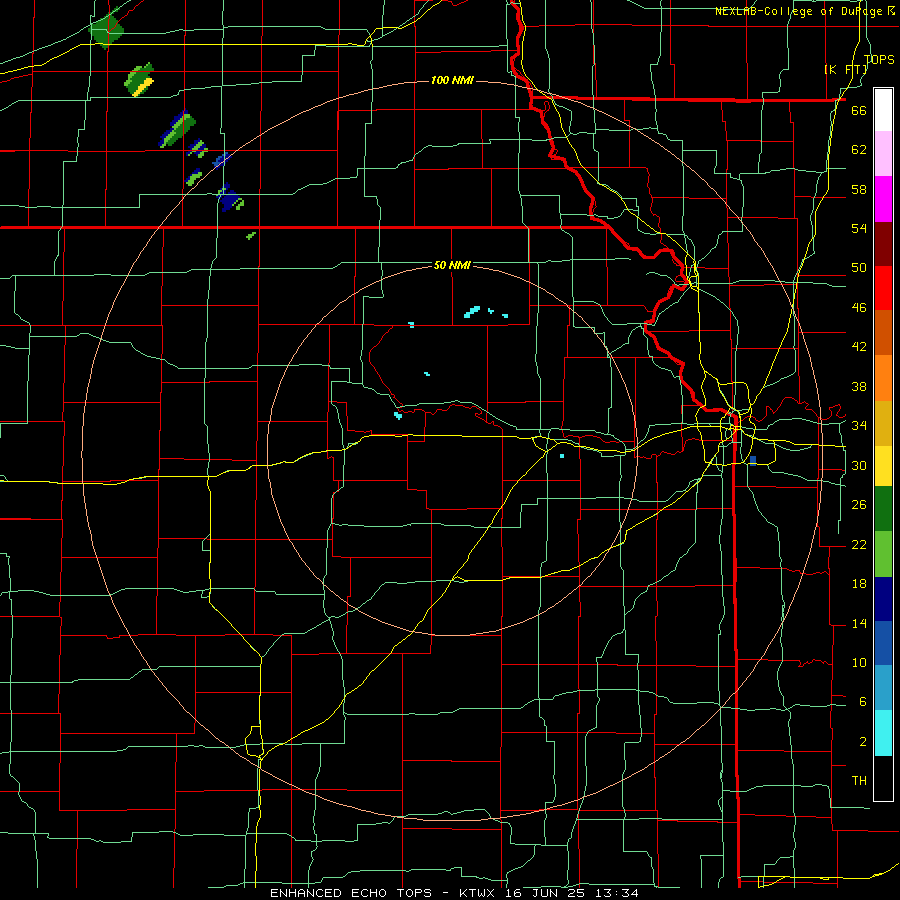This screenshot has height=900, width=900.
Task: Click the legend value 54
Action: pos(859,228)
